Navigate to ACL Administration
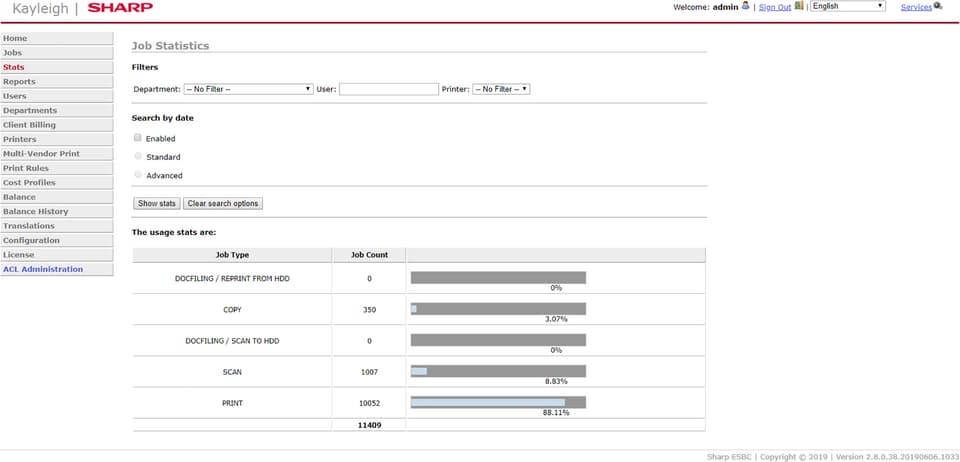This screenshot has height=462, width=960. coord(43,269)
